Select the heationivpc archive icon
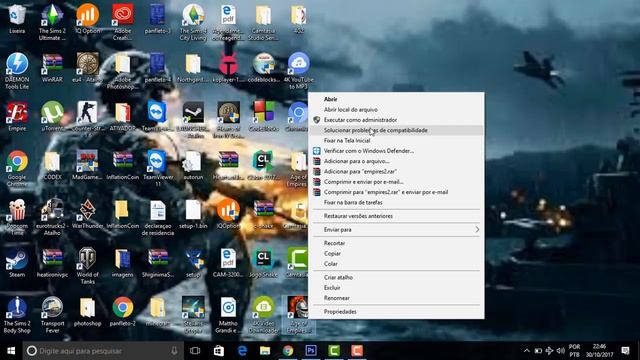The width and height of the screenshot is (640, 360). 52,262
